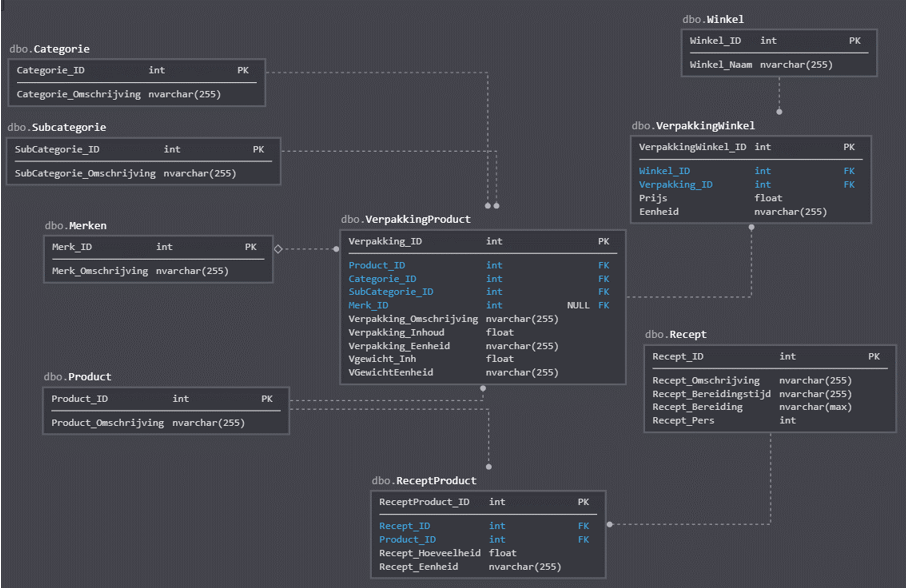Select the dbo.VerpakkingWinkel table title
Viewport: 906px width, 588px height.
(x=693, y=126)
